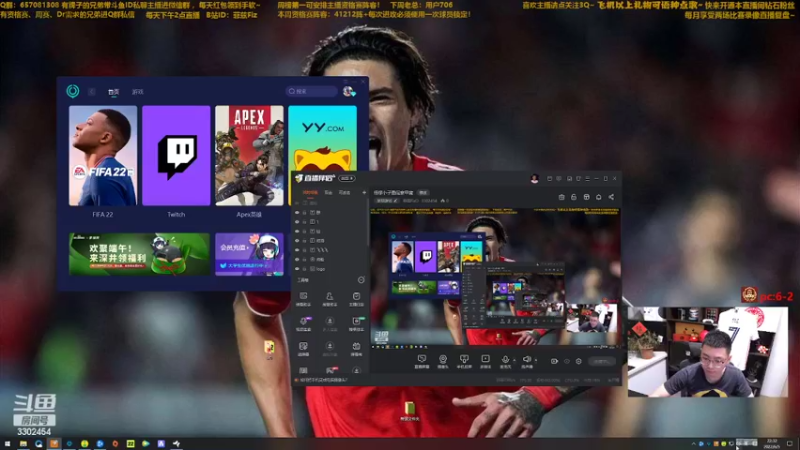Click the record camera icon near start button
Screen dimensions: 800x450
click(554, 361)
